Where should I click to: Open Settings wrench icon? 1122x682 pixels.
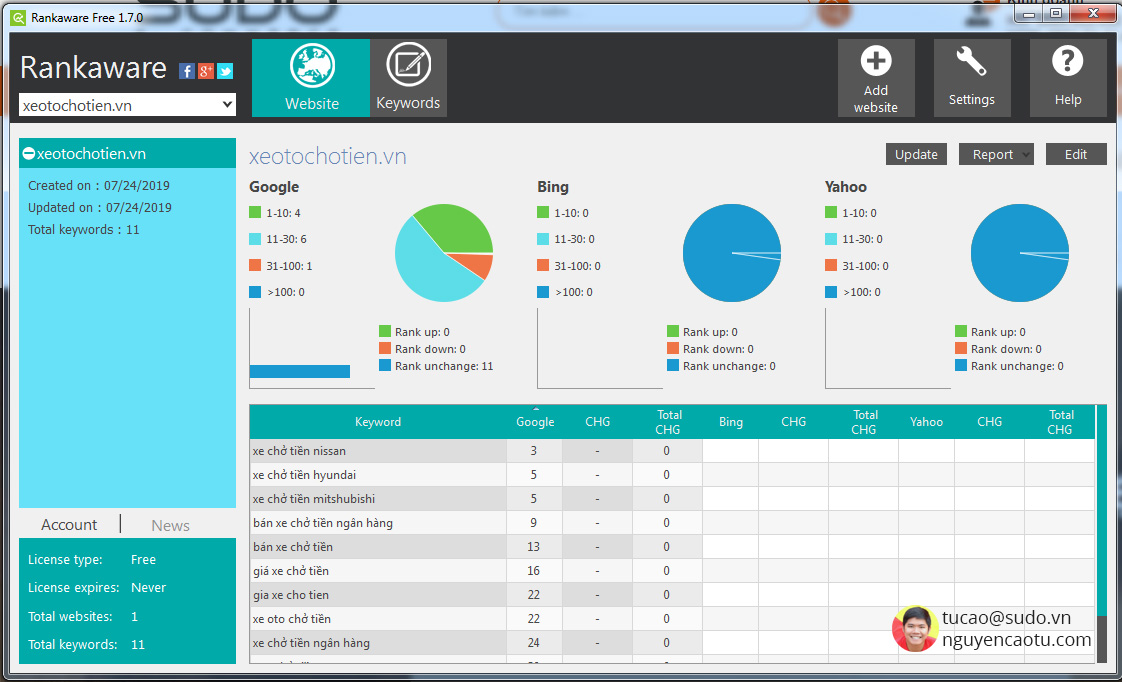pos(971,62)
